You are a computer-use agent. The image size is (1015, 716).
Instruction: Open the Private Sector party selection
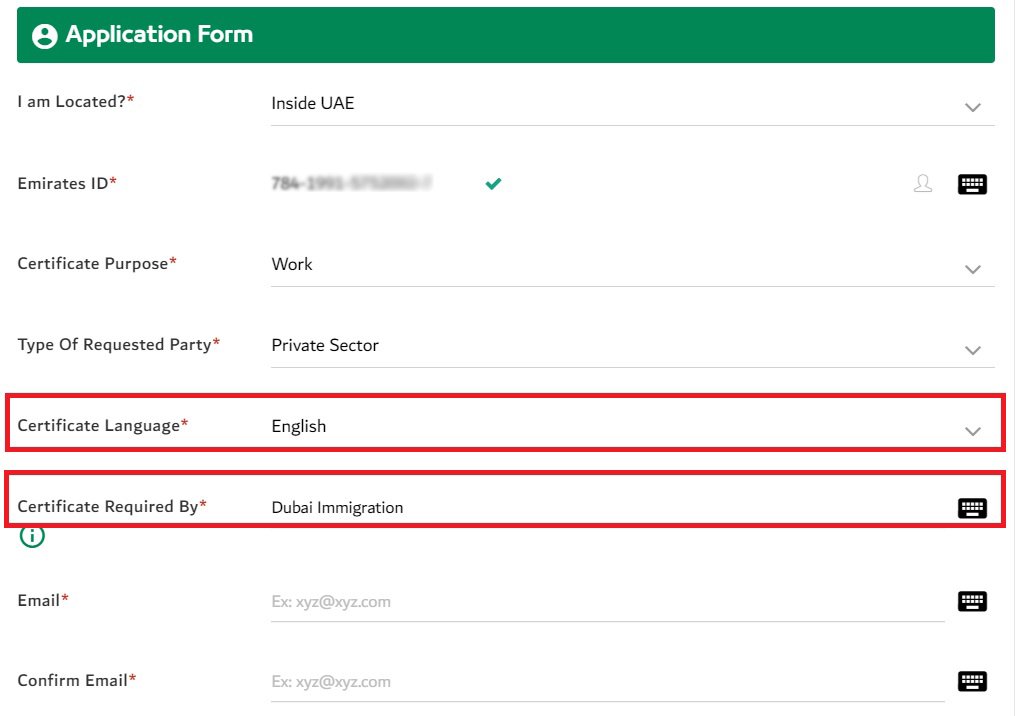[325, 345]
